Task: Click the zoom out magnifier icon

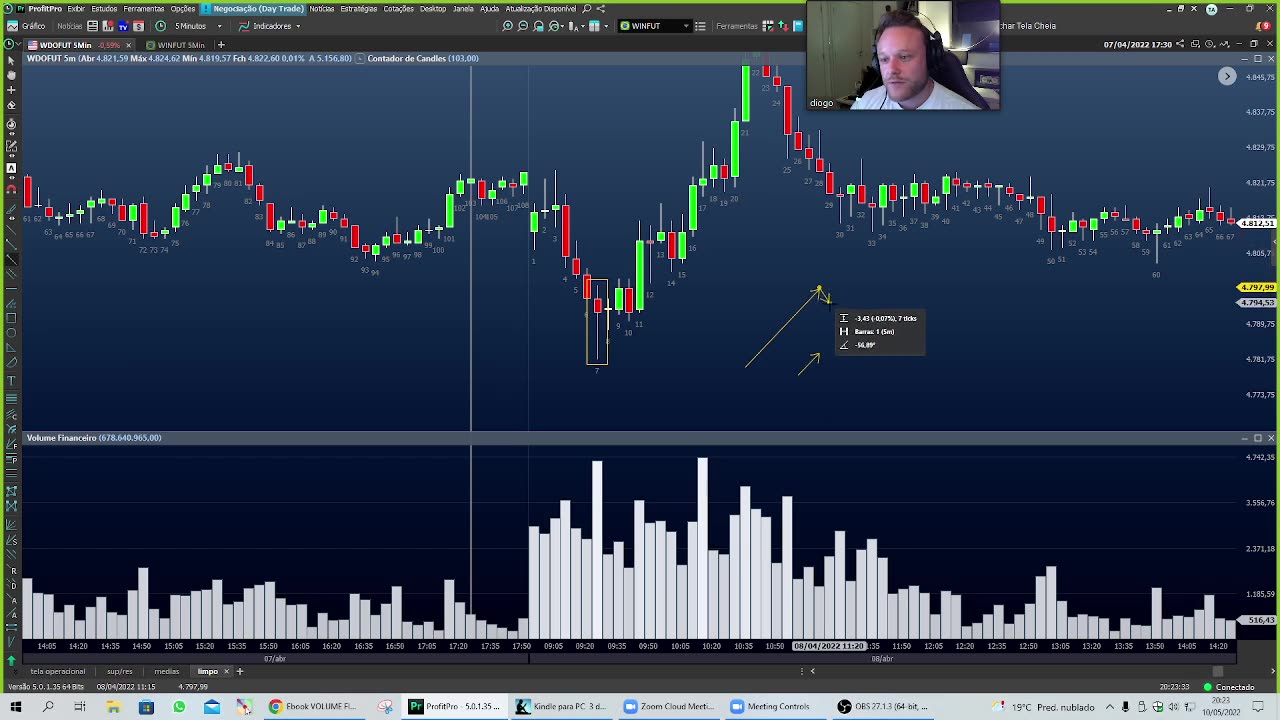Action: coord(523,26)
